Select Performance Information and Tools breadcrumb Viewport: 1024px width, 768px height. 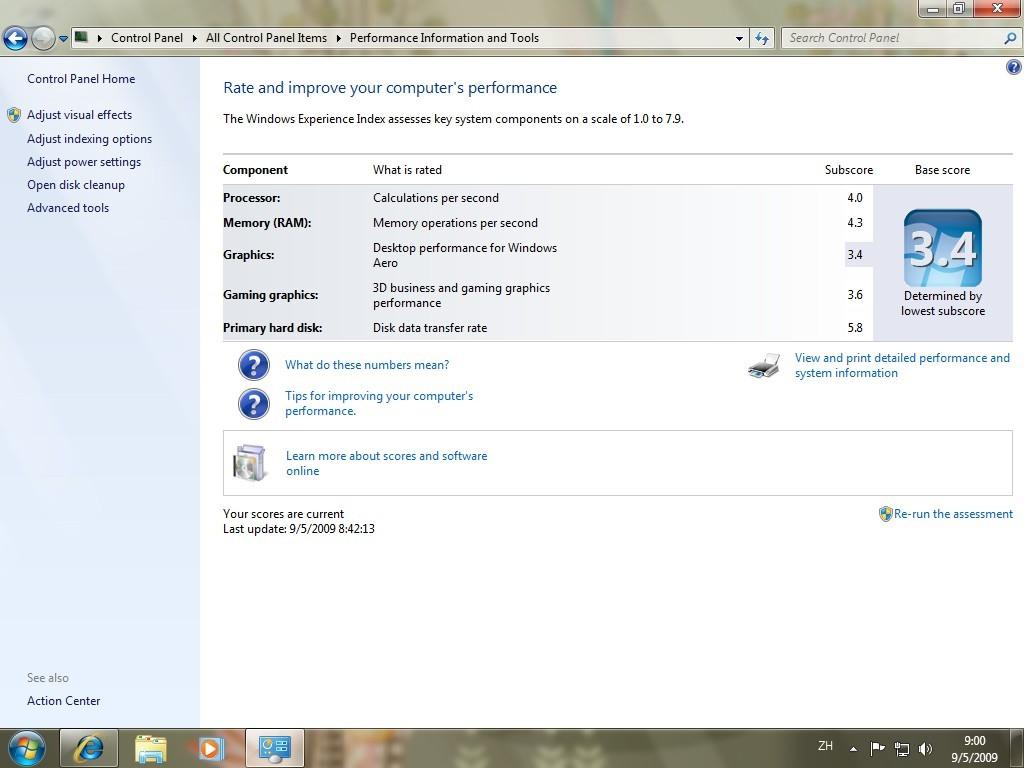[444, 38]
